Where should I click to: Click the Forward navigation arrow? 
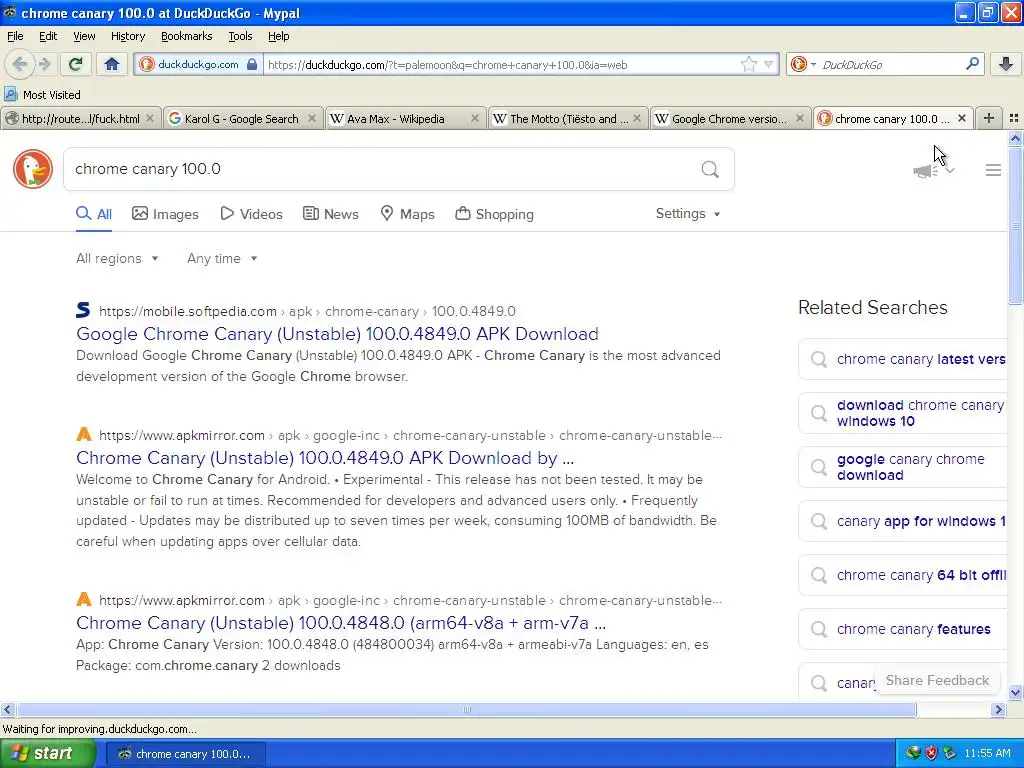(45, 64)
